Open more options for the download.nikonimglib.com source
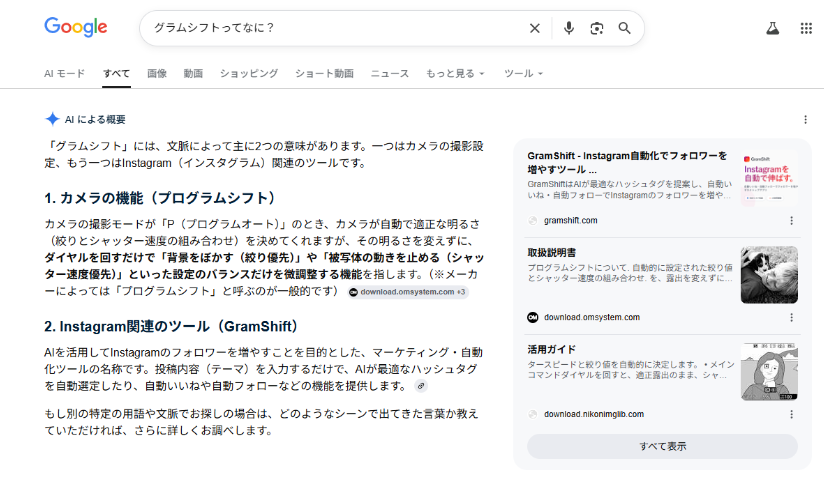This screenshot has height=479, width=824. 791,415
